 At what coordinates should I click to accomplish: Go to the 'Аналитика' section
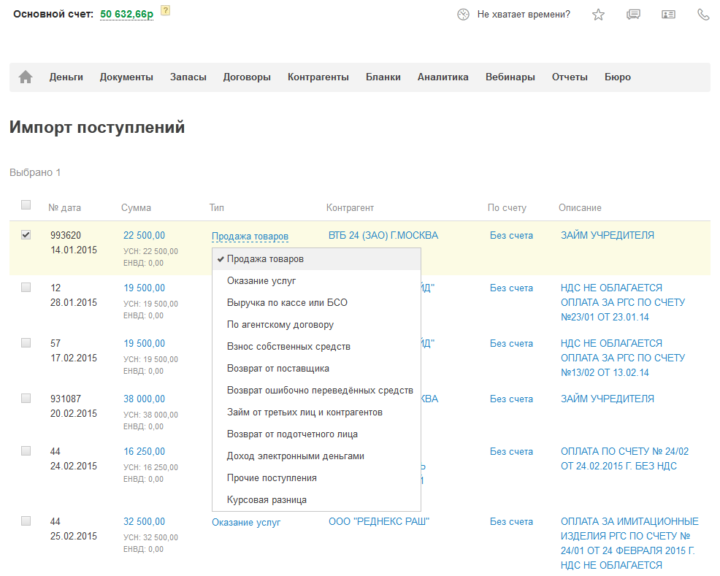(x=443, y=77)
